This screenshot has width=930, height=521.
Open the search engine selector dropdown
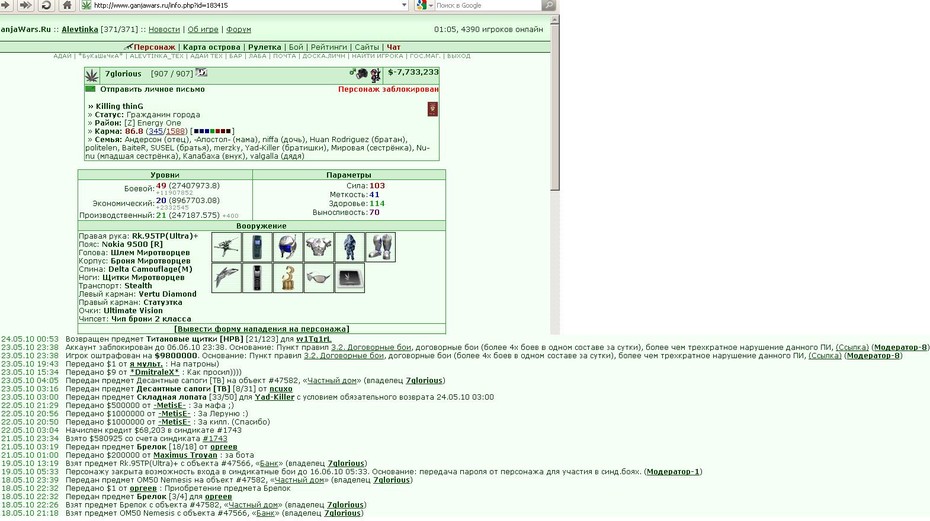coord(431,5)
